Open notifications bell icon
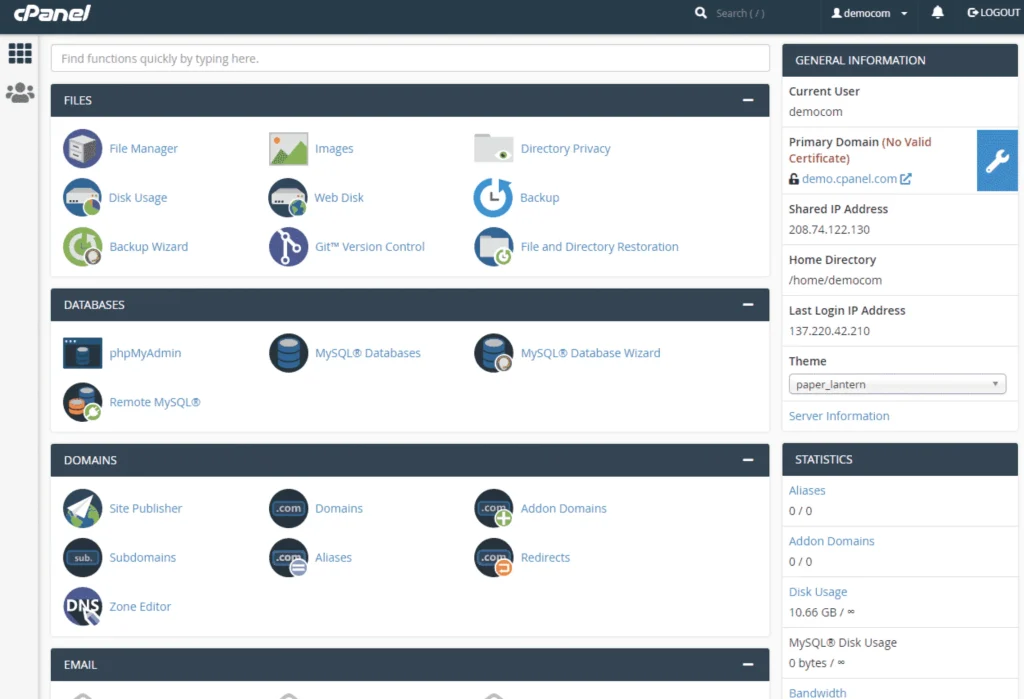 (937, 12)
